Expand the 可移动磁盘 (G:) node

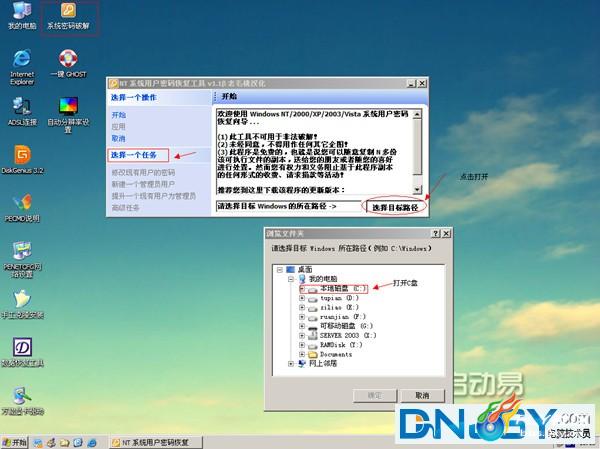pos(302,326)
